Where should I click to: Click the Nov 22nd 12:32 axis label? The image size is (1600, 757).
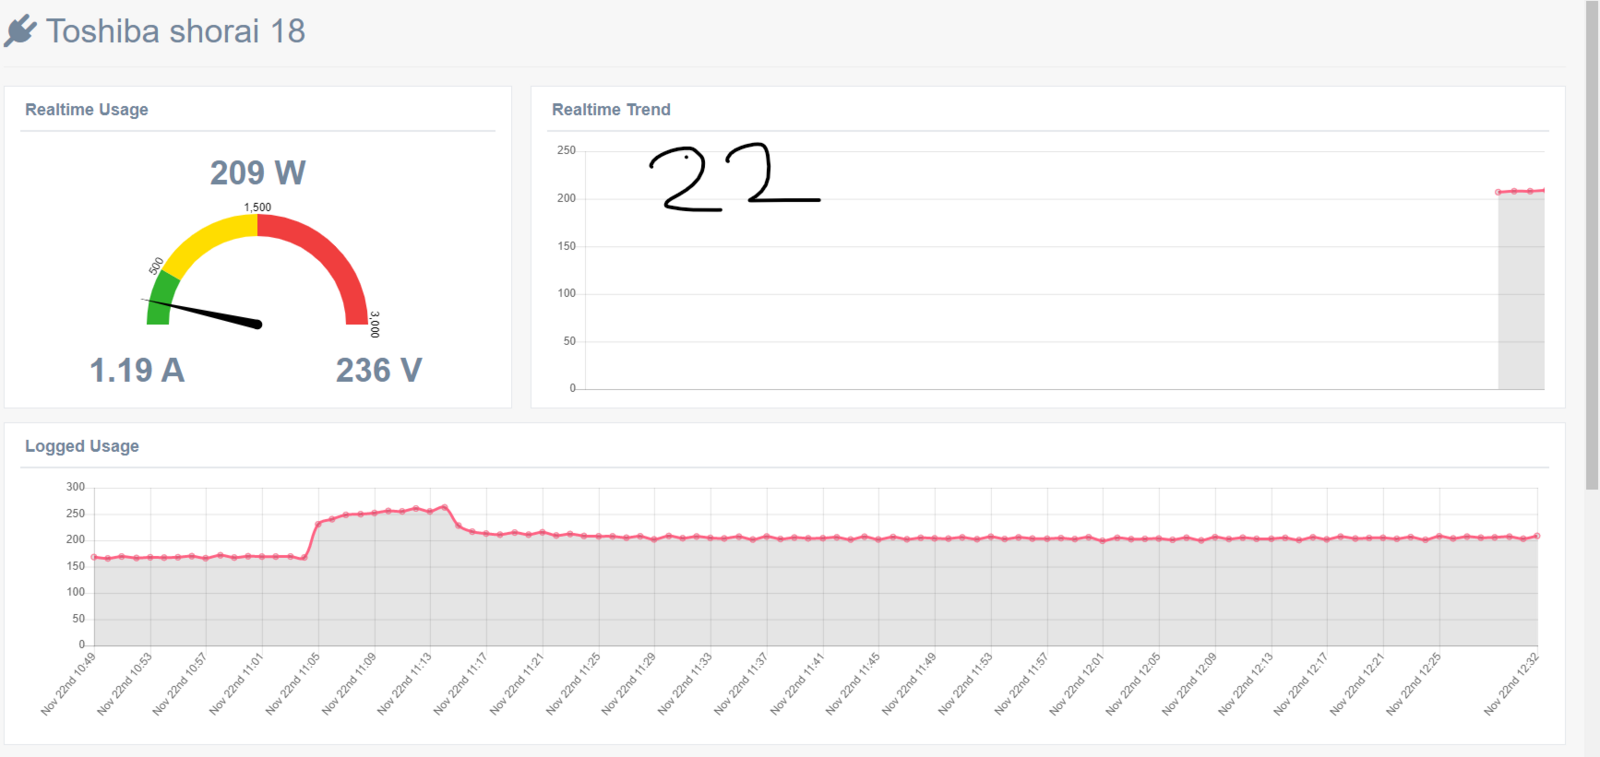pyautogui.click(x=1511, y=684)
